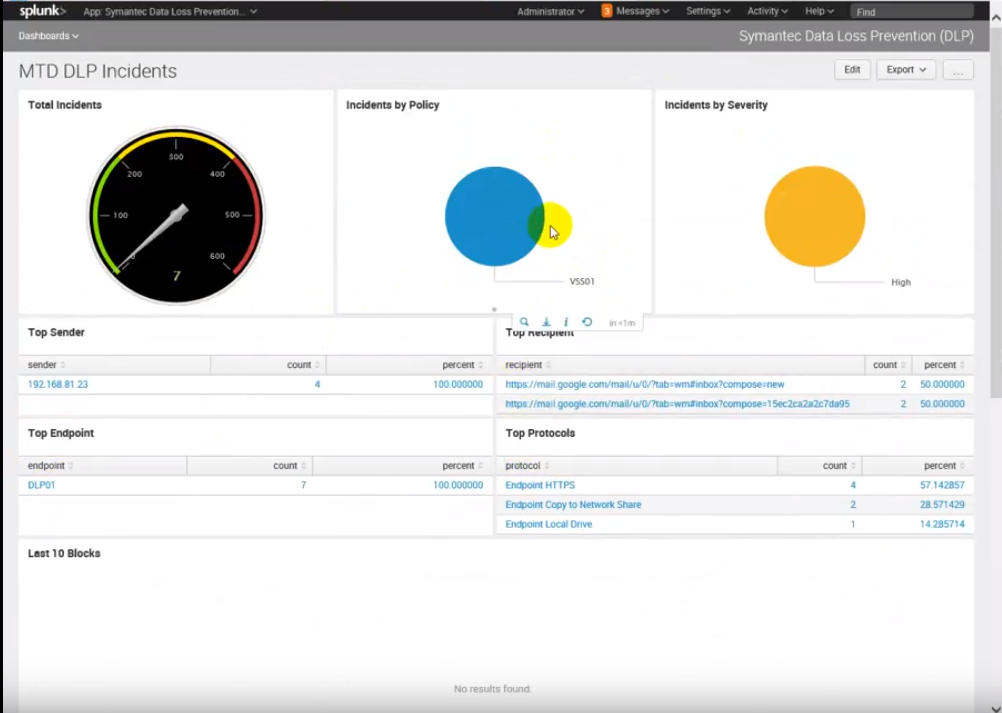This screenshot has height=713, width=1002.
Task: Open the Endpoint HTTPS protocol link
Action: [x=540, y=485]
